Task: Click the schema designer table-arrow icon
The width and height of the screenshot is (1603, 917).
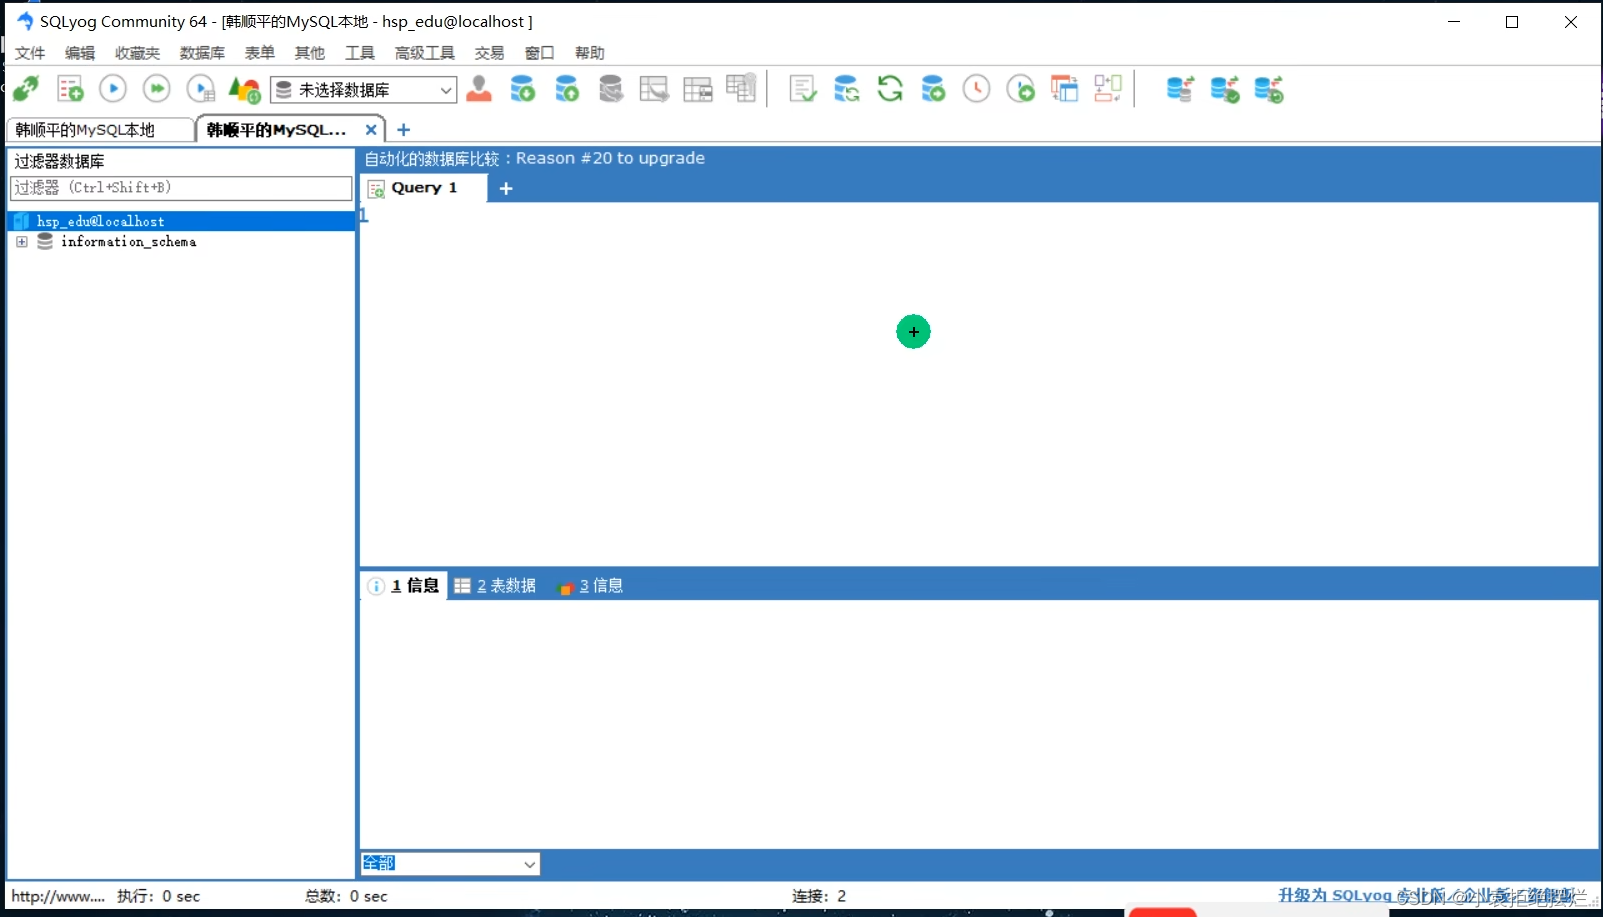Action: pyautogui.click(x=654, y=89)
